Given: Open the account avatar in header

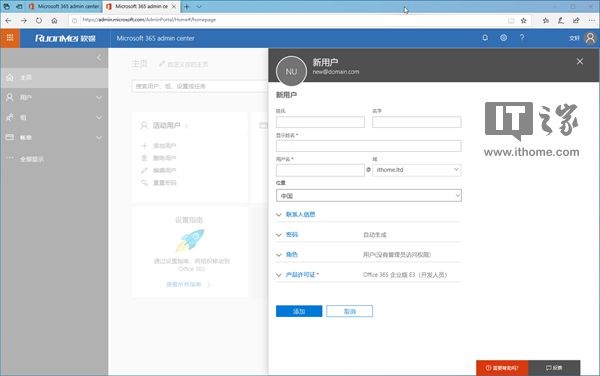Looking at the screenshot, I should [590, 38].
